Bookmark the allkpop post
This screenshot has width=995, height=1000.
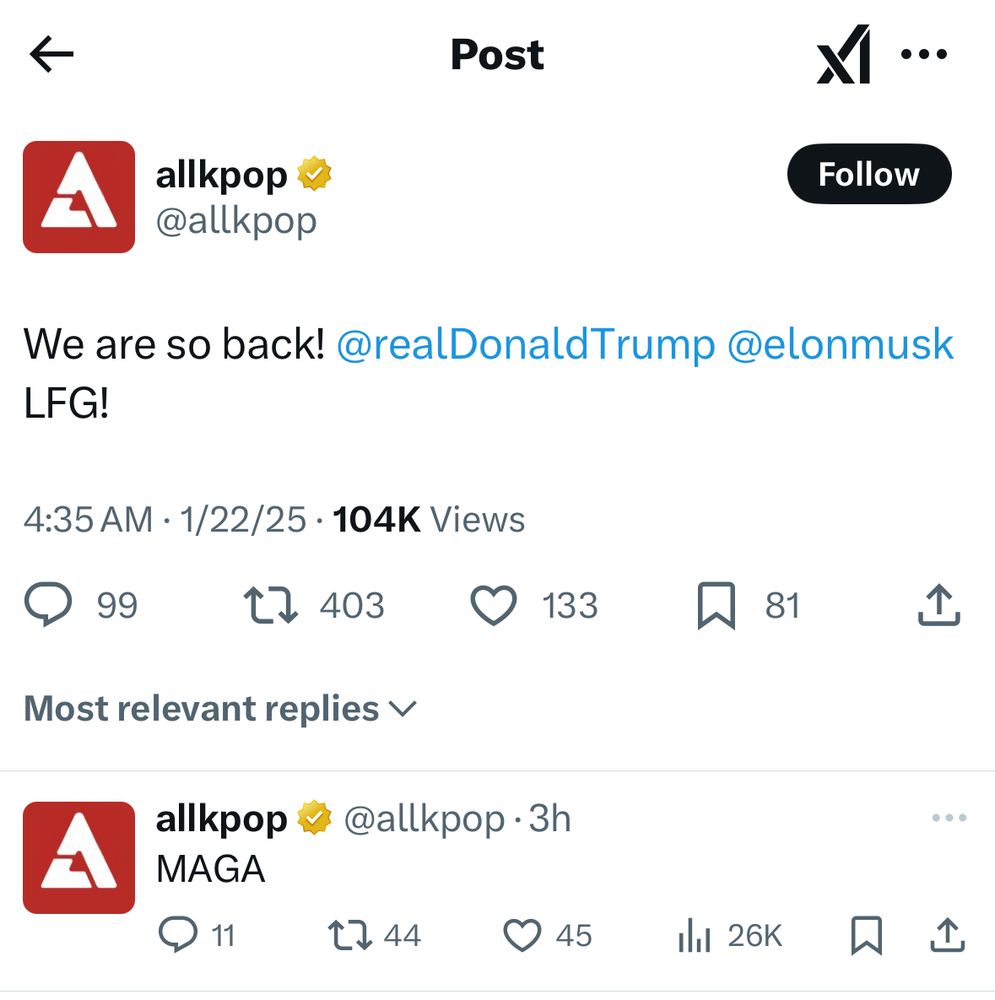coord(717,605)
